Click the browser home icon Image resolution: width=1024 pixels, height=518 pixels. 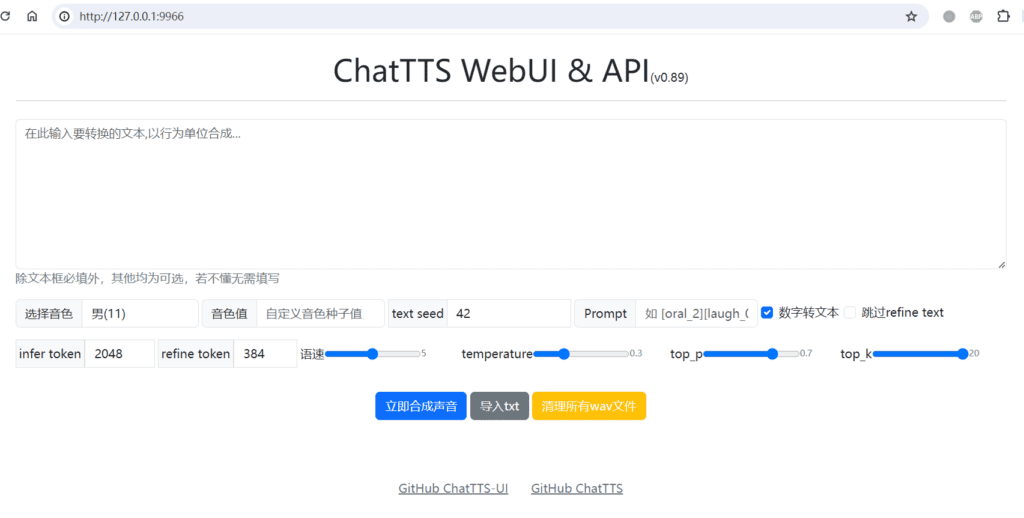(x=32, y=16)
